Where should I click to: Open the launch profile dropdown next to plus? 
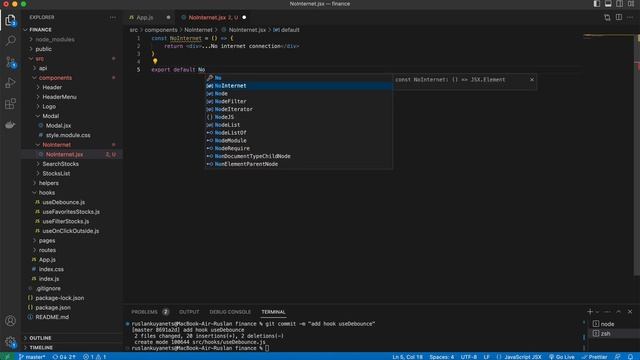[x=598, y=312]
